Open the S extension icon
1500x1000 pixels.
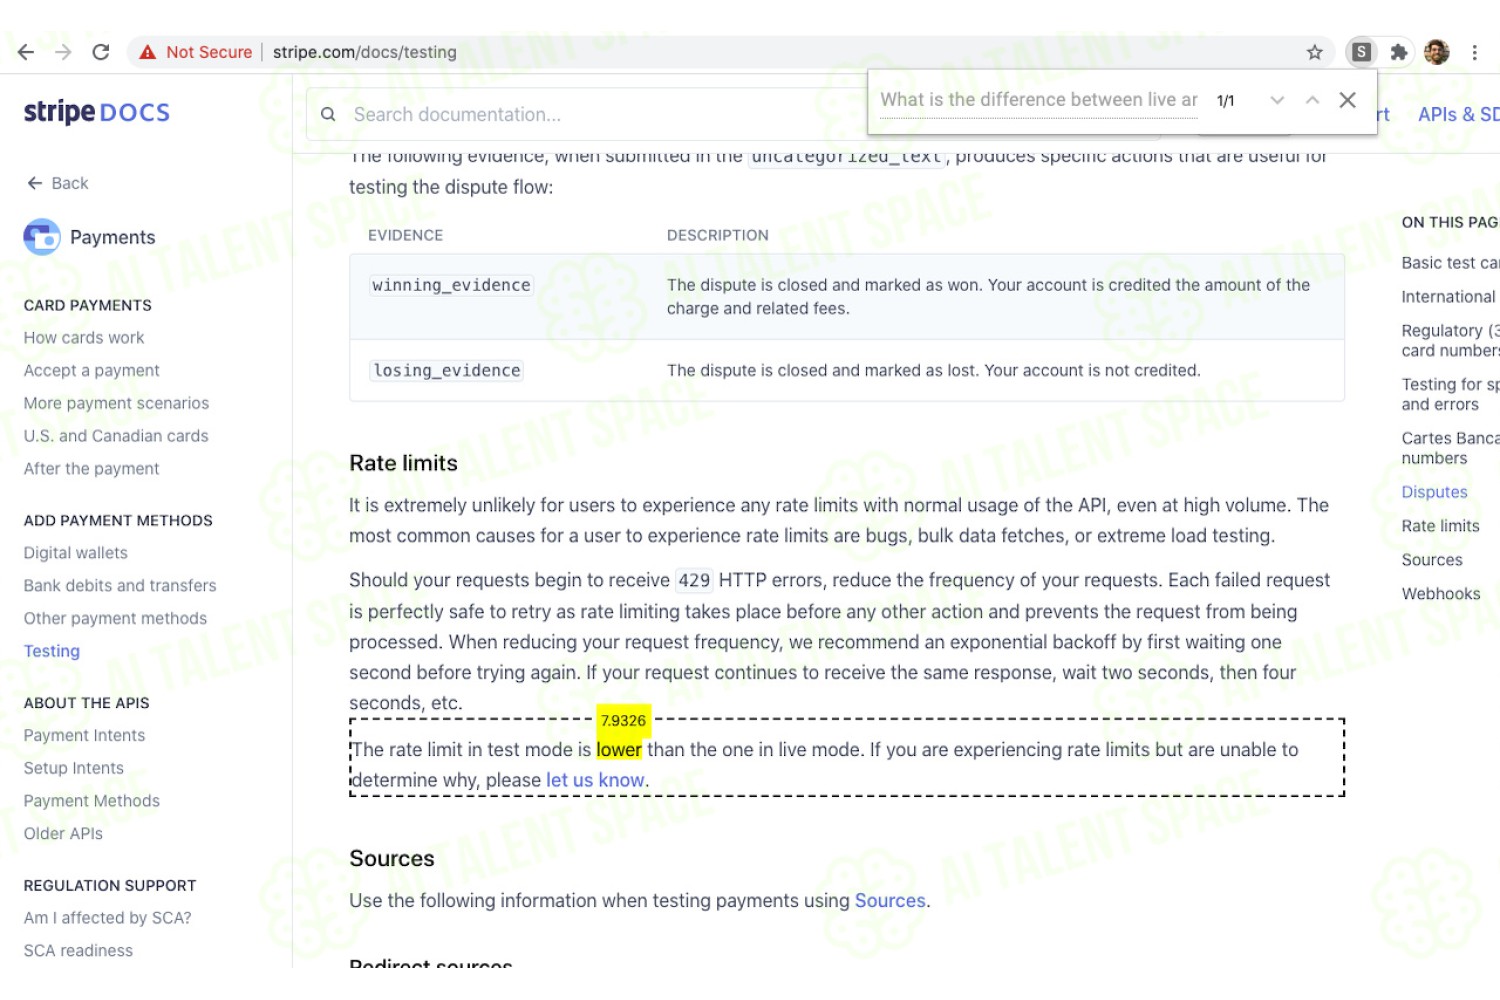pos(1361,52)
